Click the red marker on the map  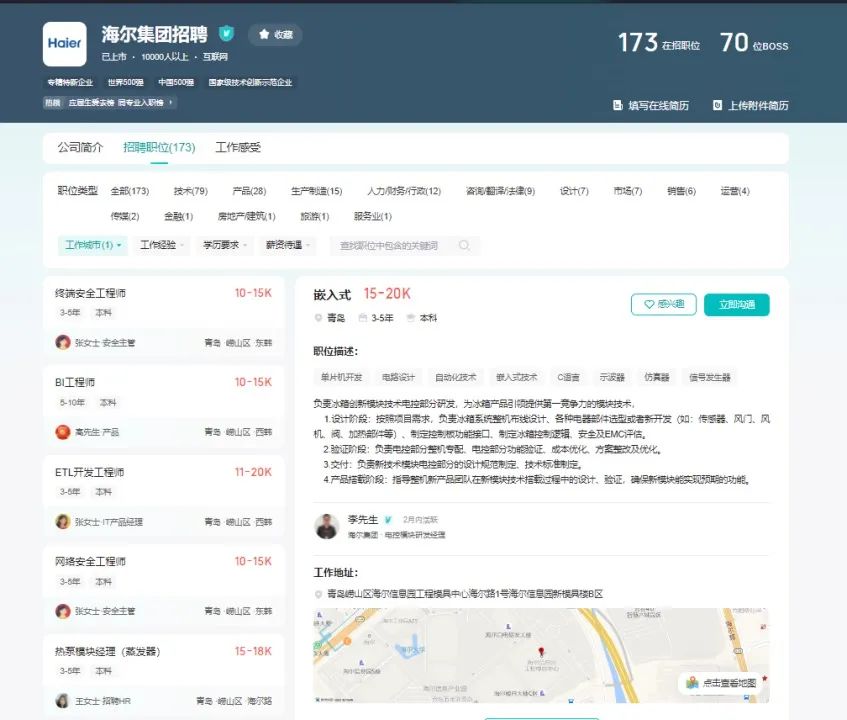tap(541, 652)
